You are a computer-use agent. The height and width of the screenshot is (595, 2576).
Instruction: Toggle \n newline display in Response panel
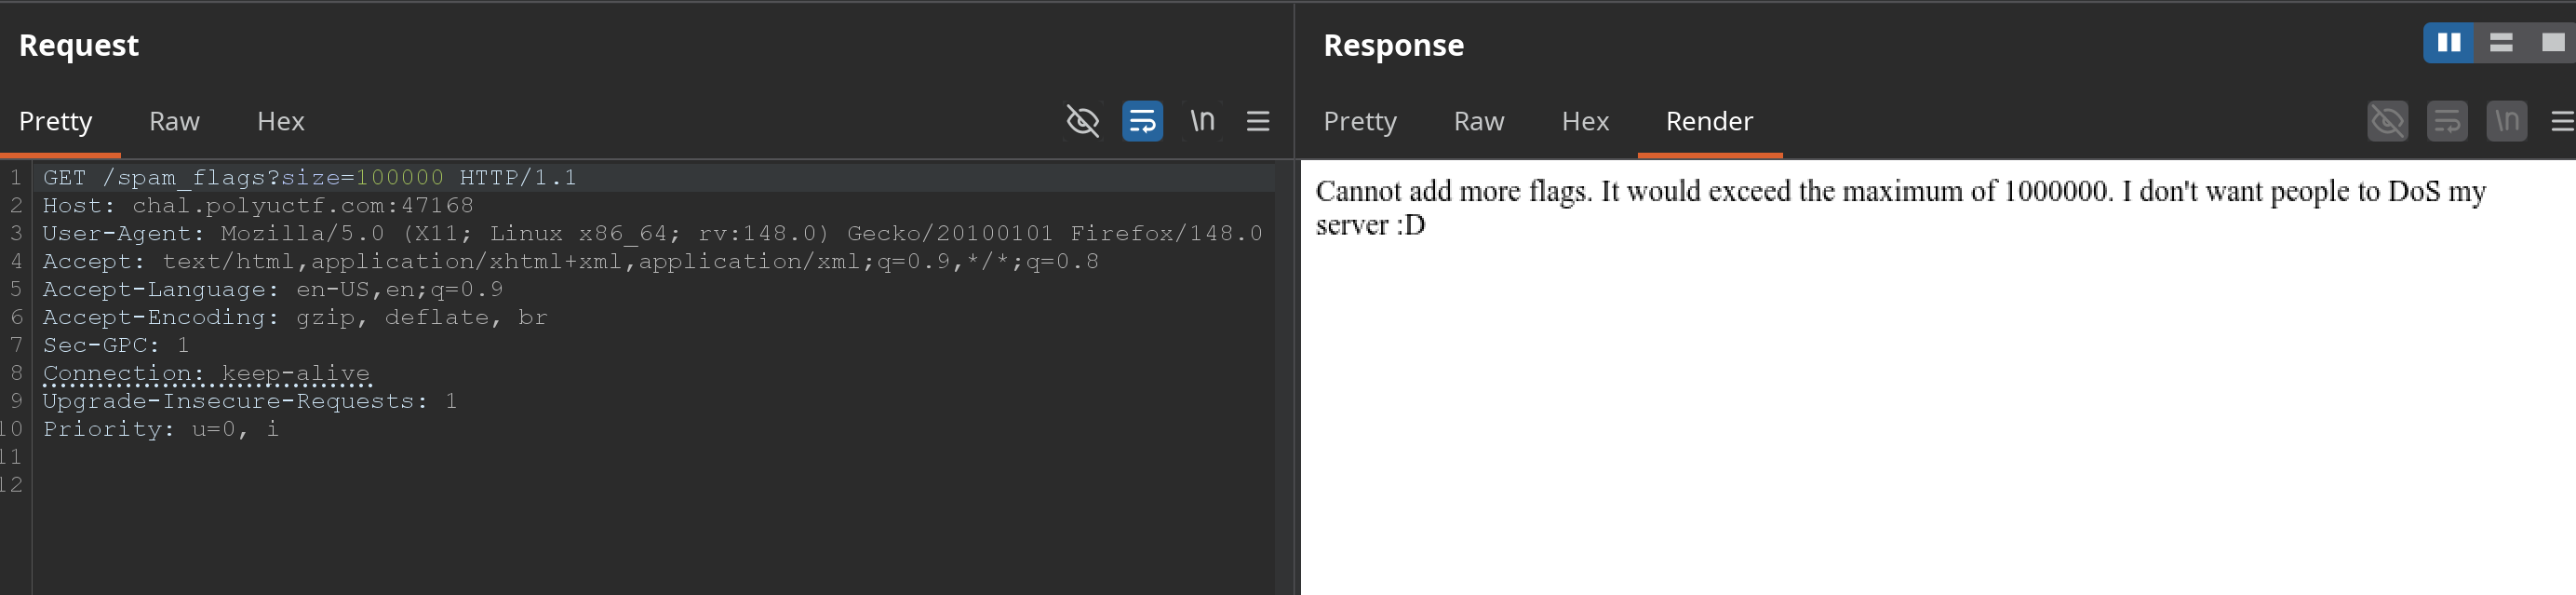click(2507, 121)
